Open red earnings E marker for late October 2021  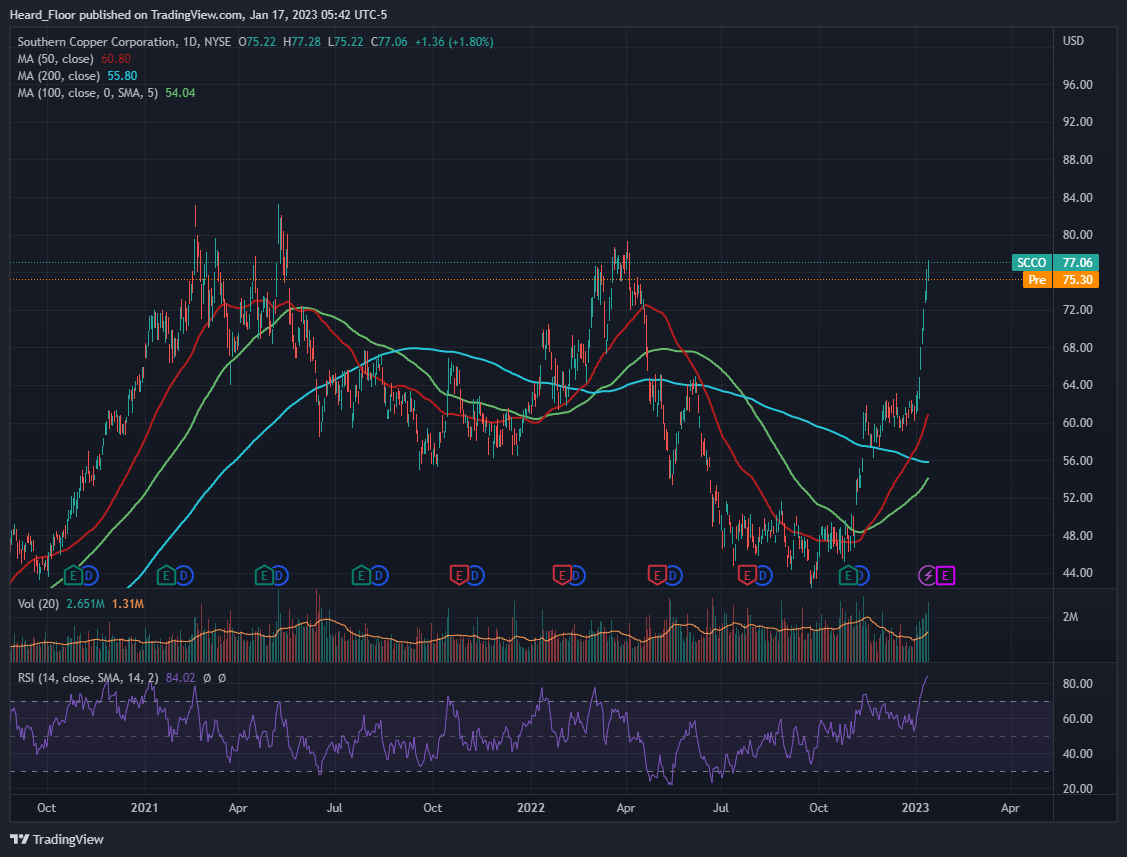click(459, 575)
